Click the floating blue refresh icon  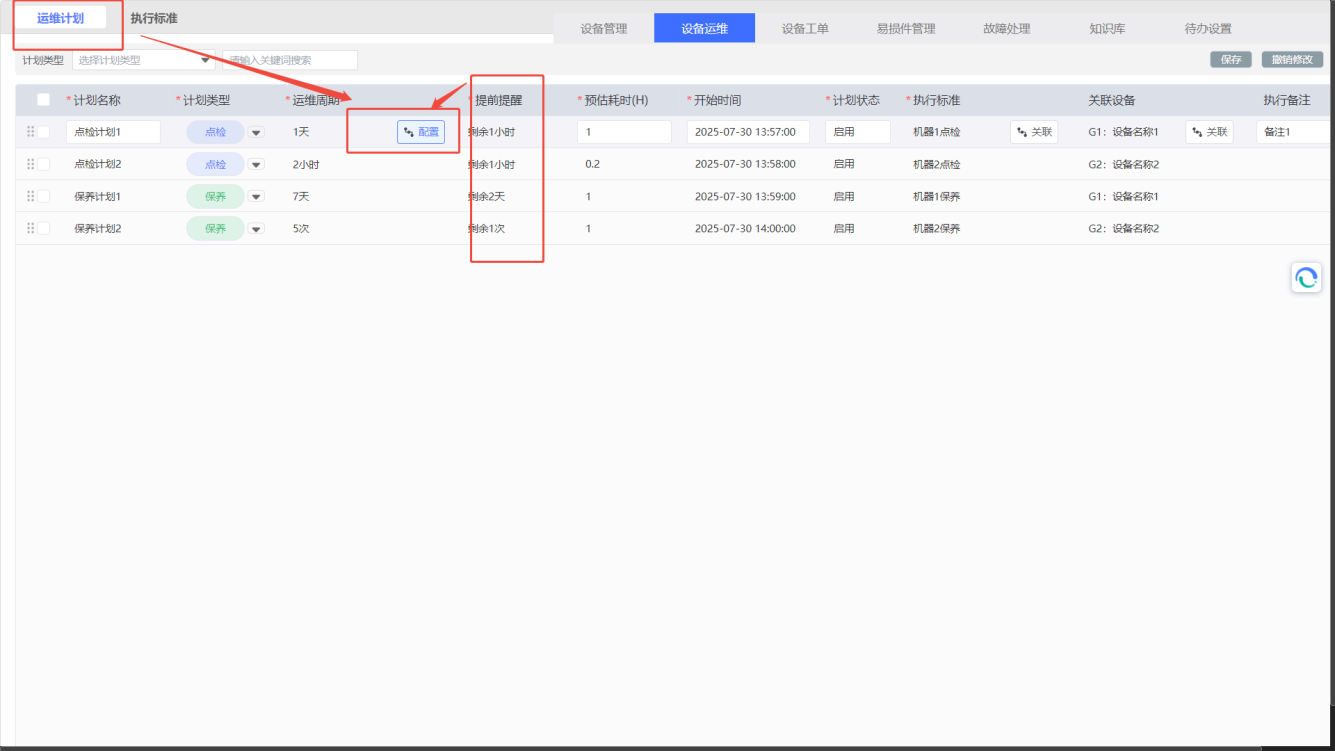[1306, 278]
